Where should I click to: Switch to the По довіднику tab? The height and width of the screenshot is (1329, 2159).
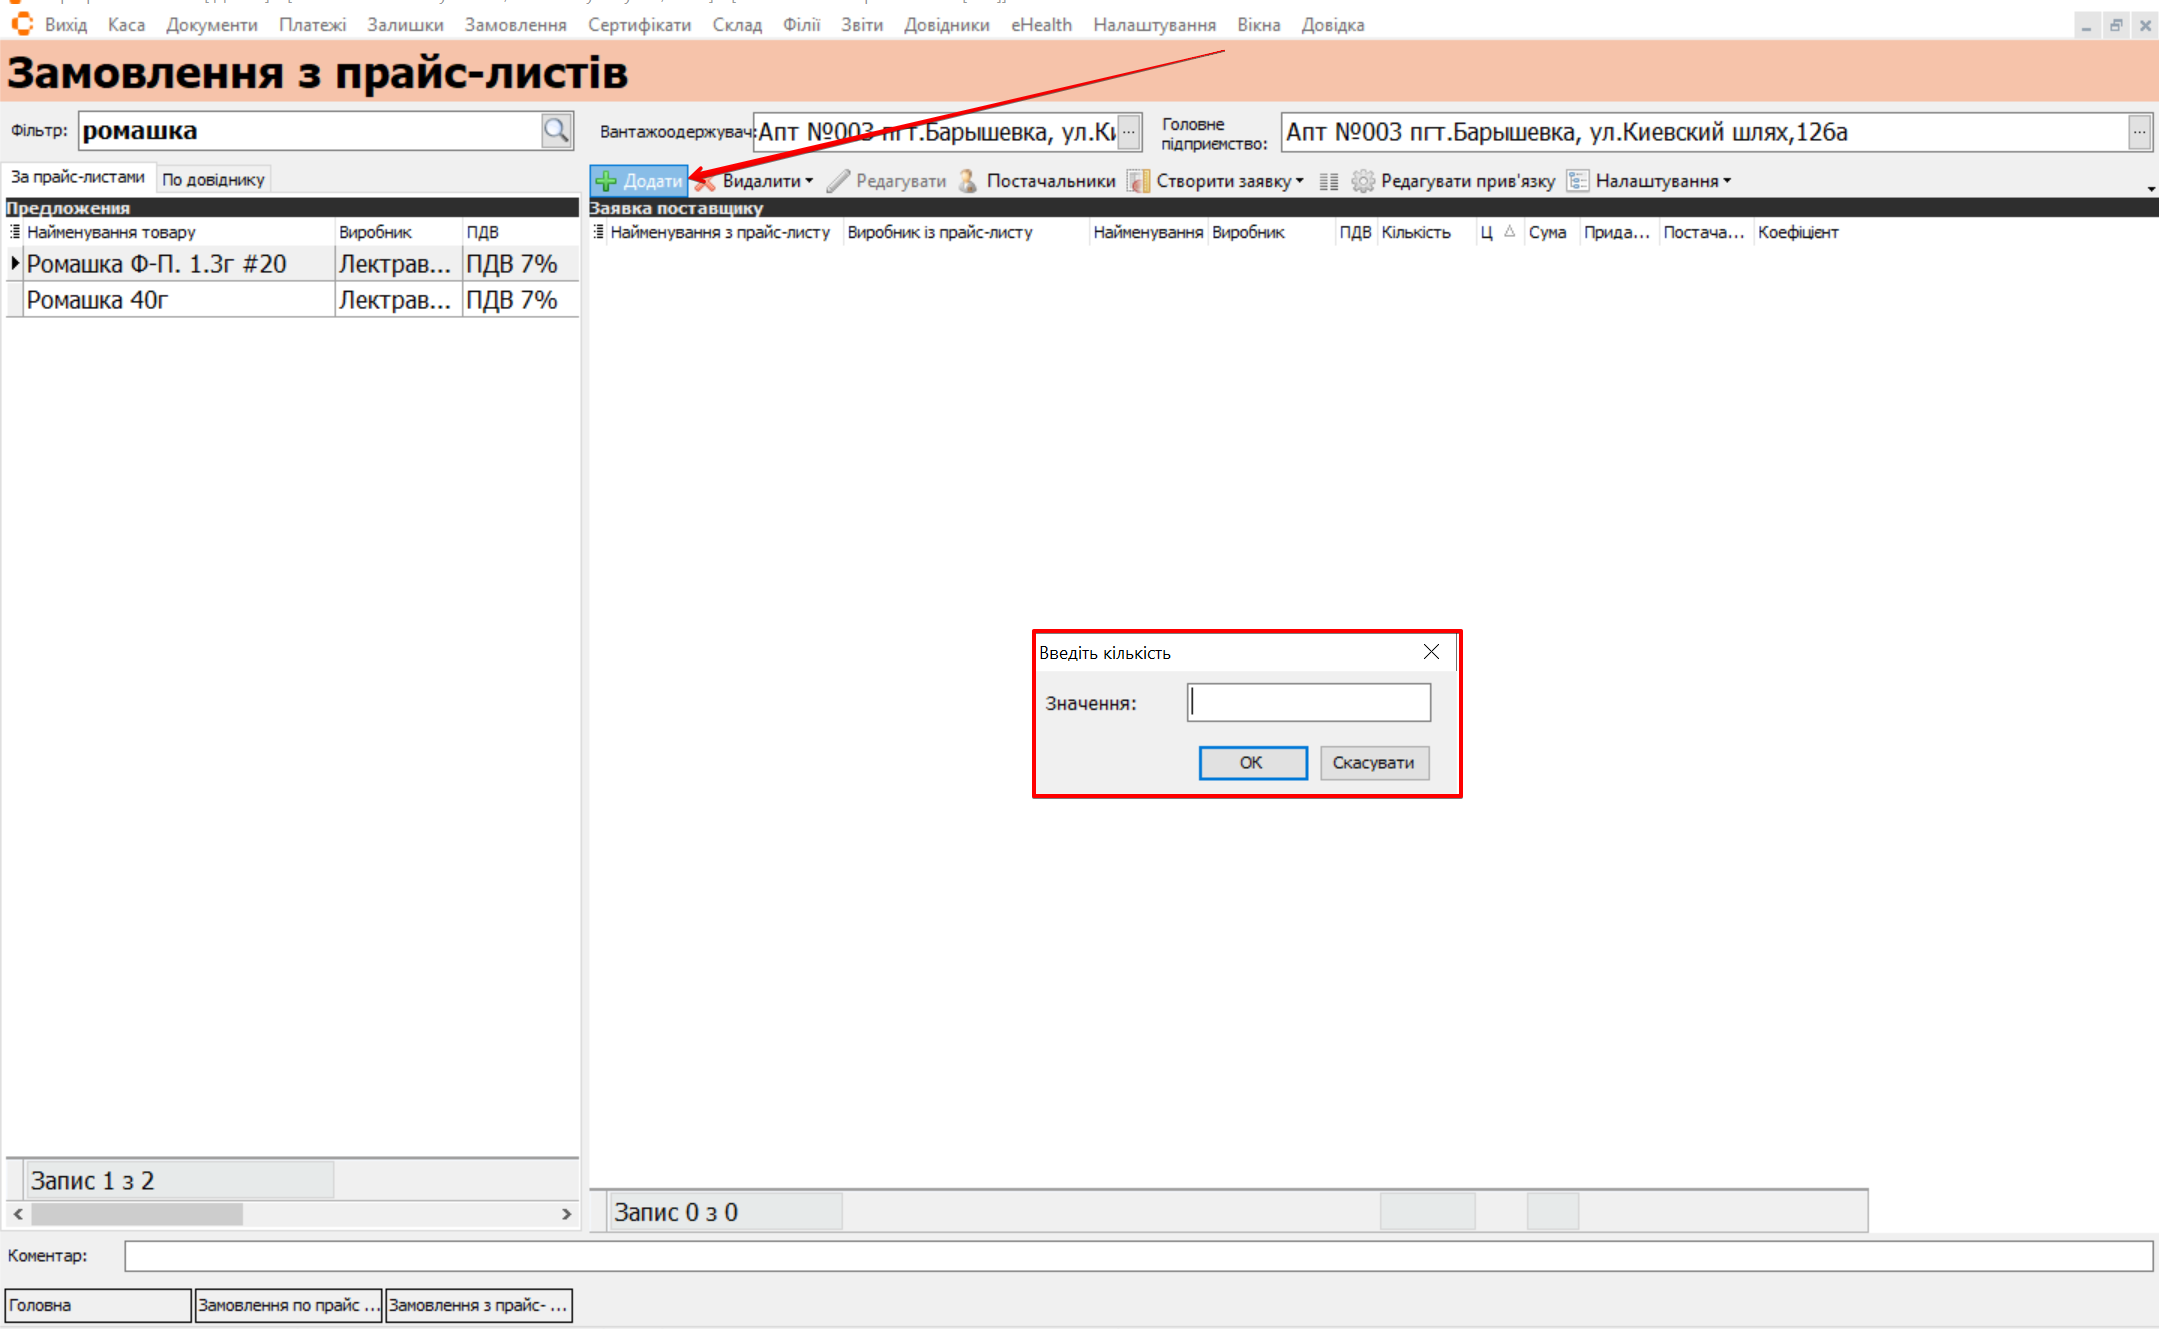point(213,179)
